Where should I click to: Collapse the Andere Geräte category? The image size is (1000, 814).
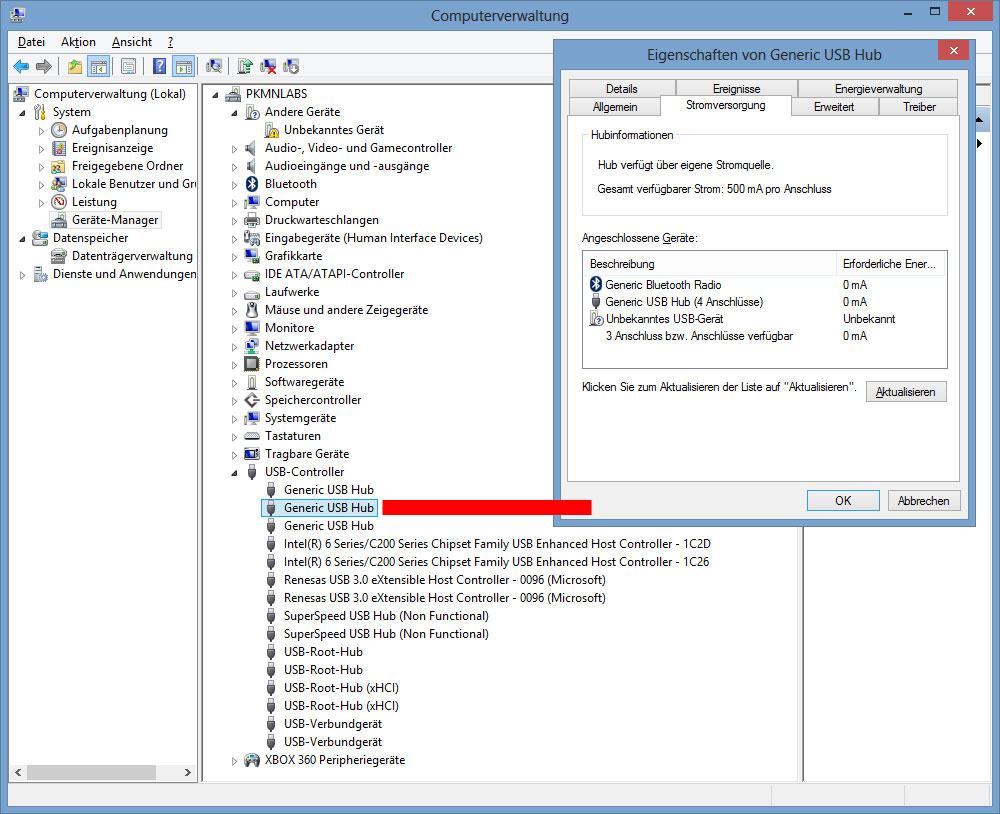click(235, 113)
